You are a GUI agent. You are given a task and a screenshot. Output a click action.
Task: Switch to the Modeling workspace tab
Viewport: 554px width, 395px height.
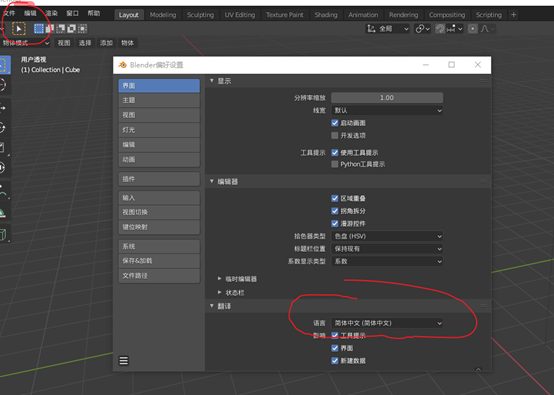163,15
